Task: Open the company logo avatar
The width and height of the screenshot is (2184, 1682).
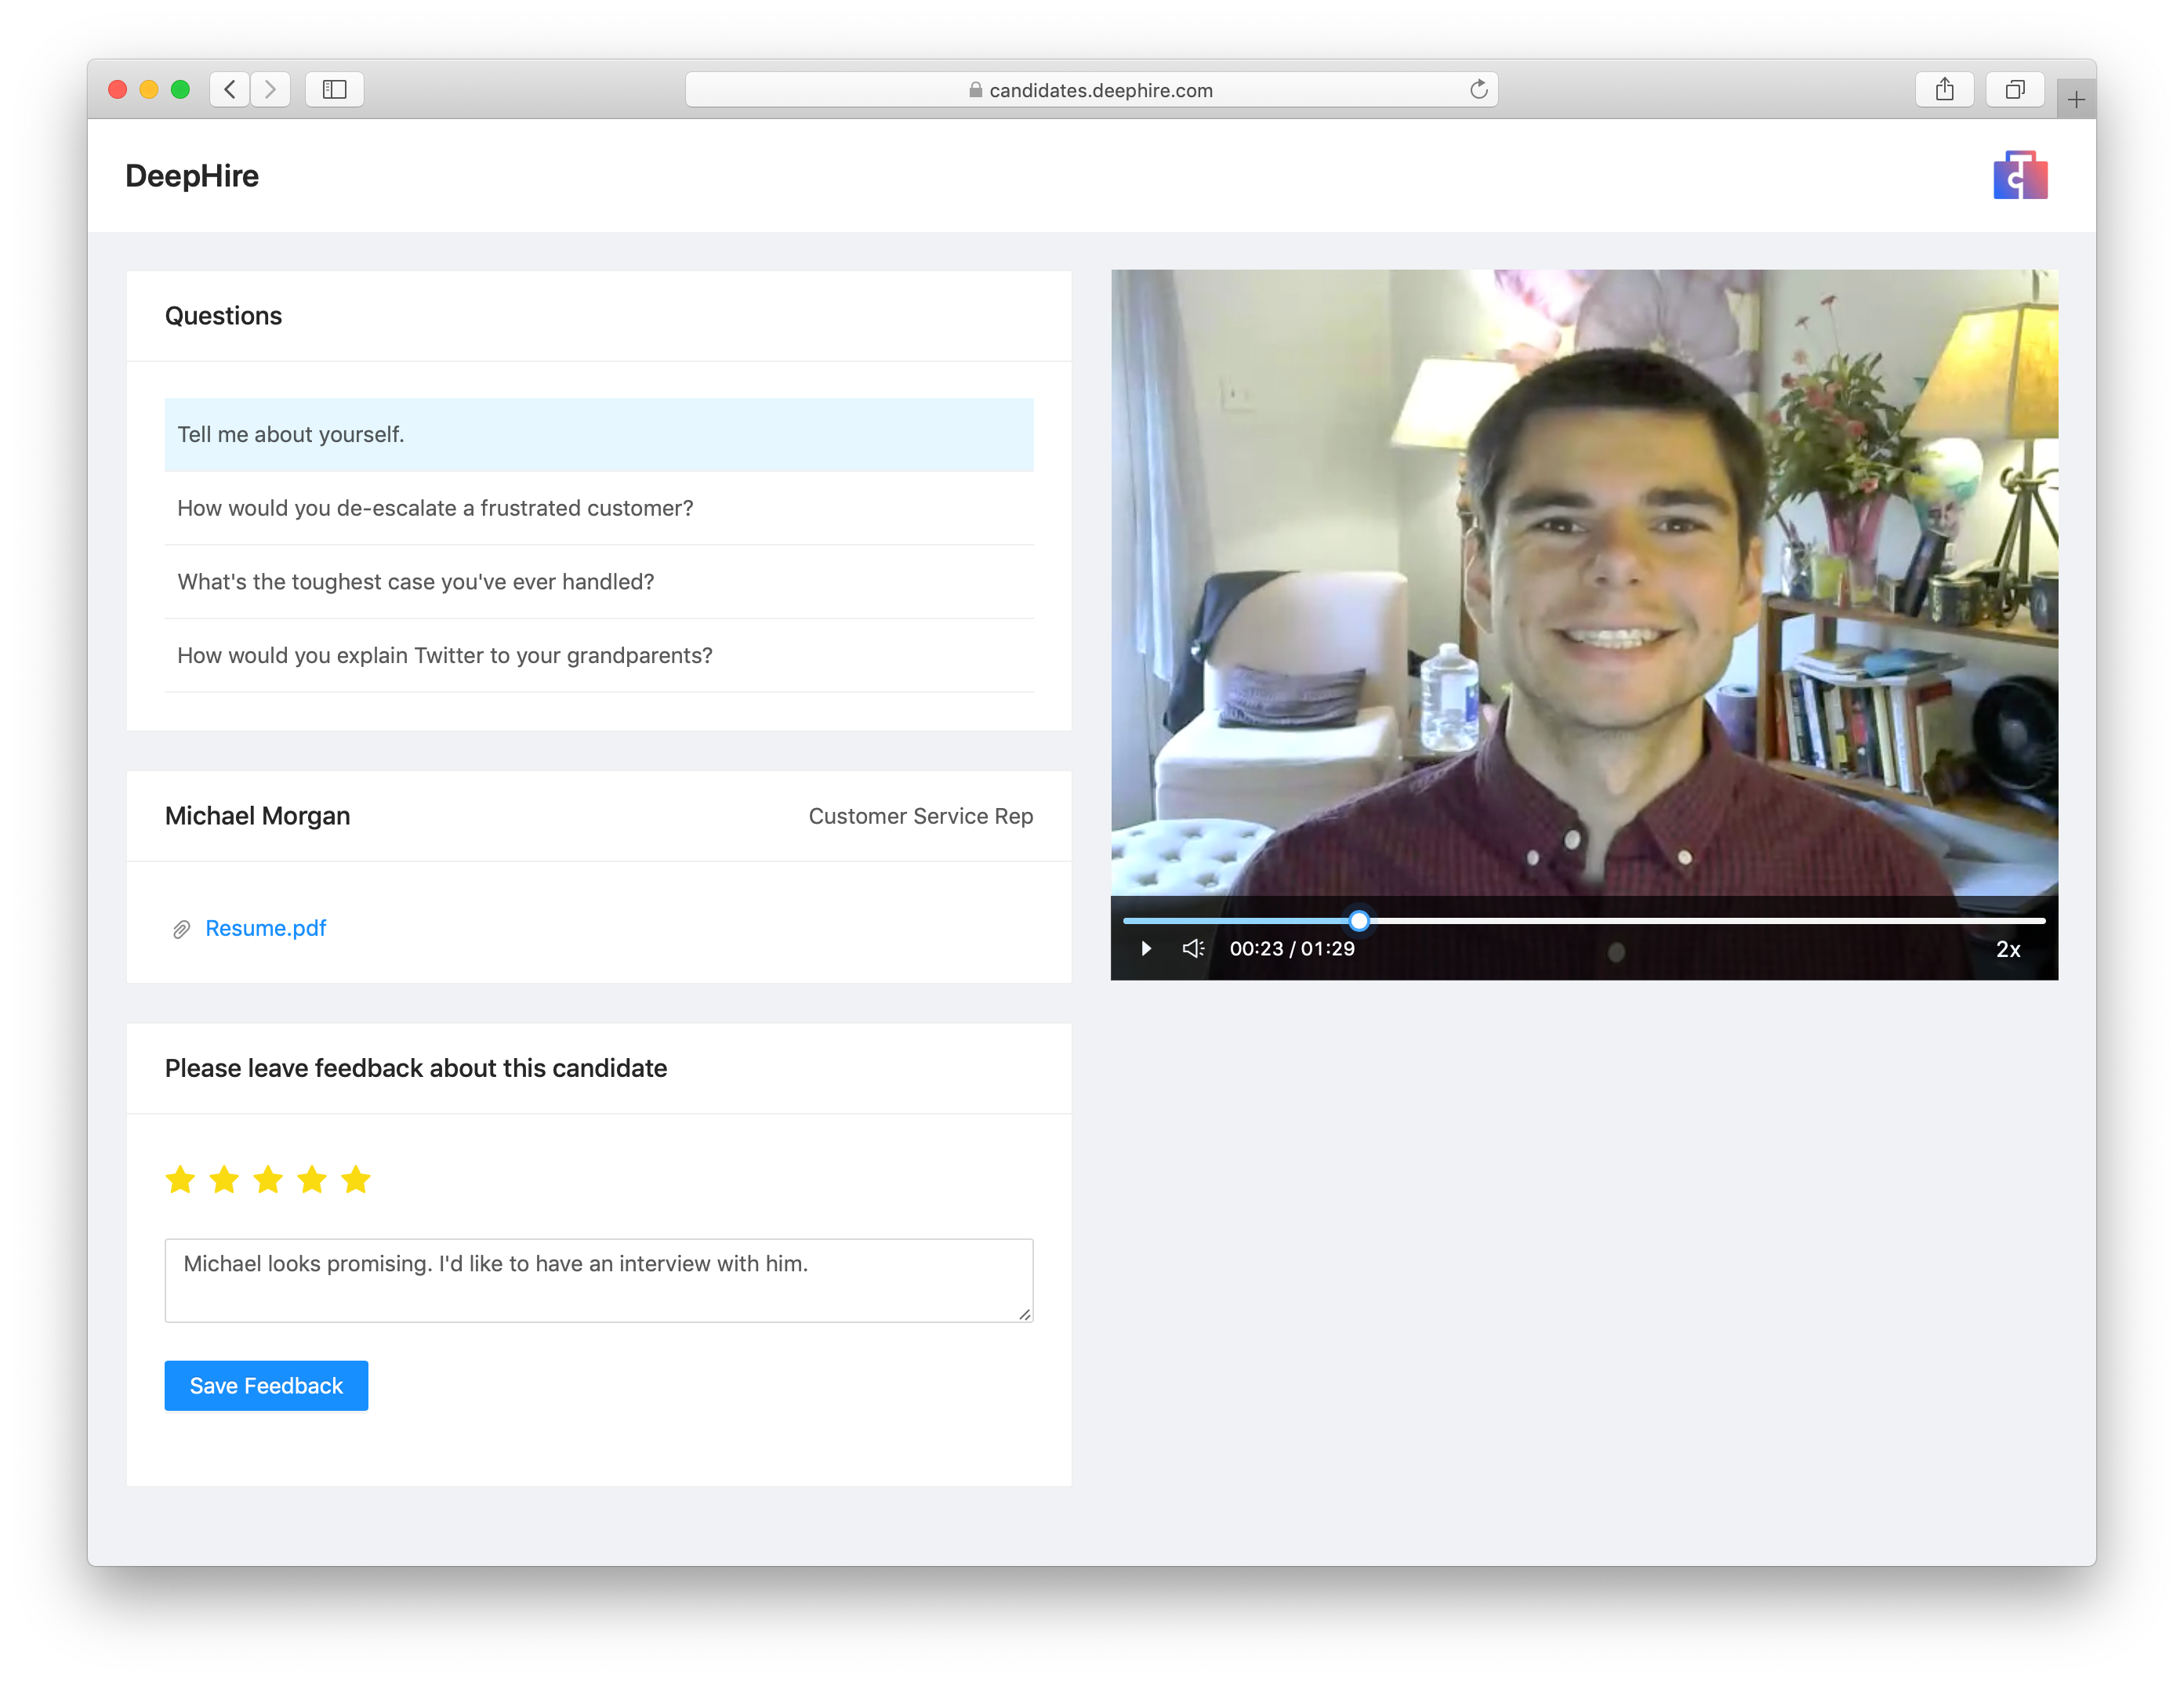Action: (x=2019, y=176)
